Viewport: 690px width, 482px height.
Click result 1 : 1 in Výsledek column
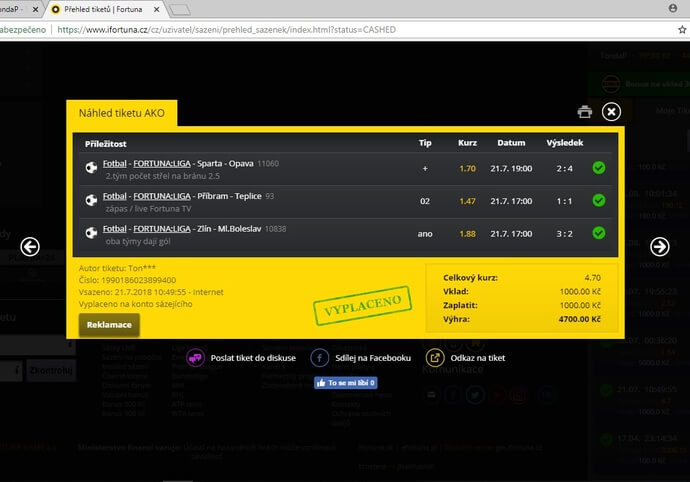click(x=565, y=201)
